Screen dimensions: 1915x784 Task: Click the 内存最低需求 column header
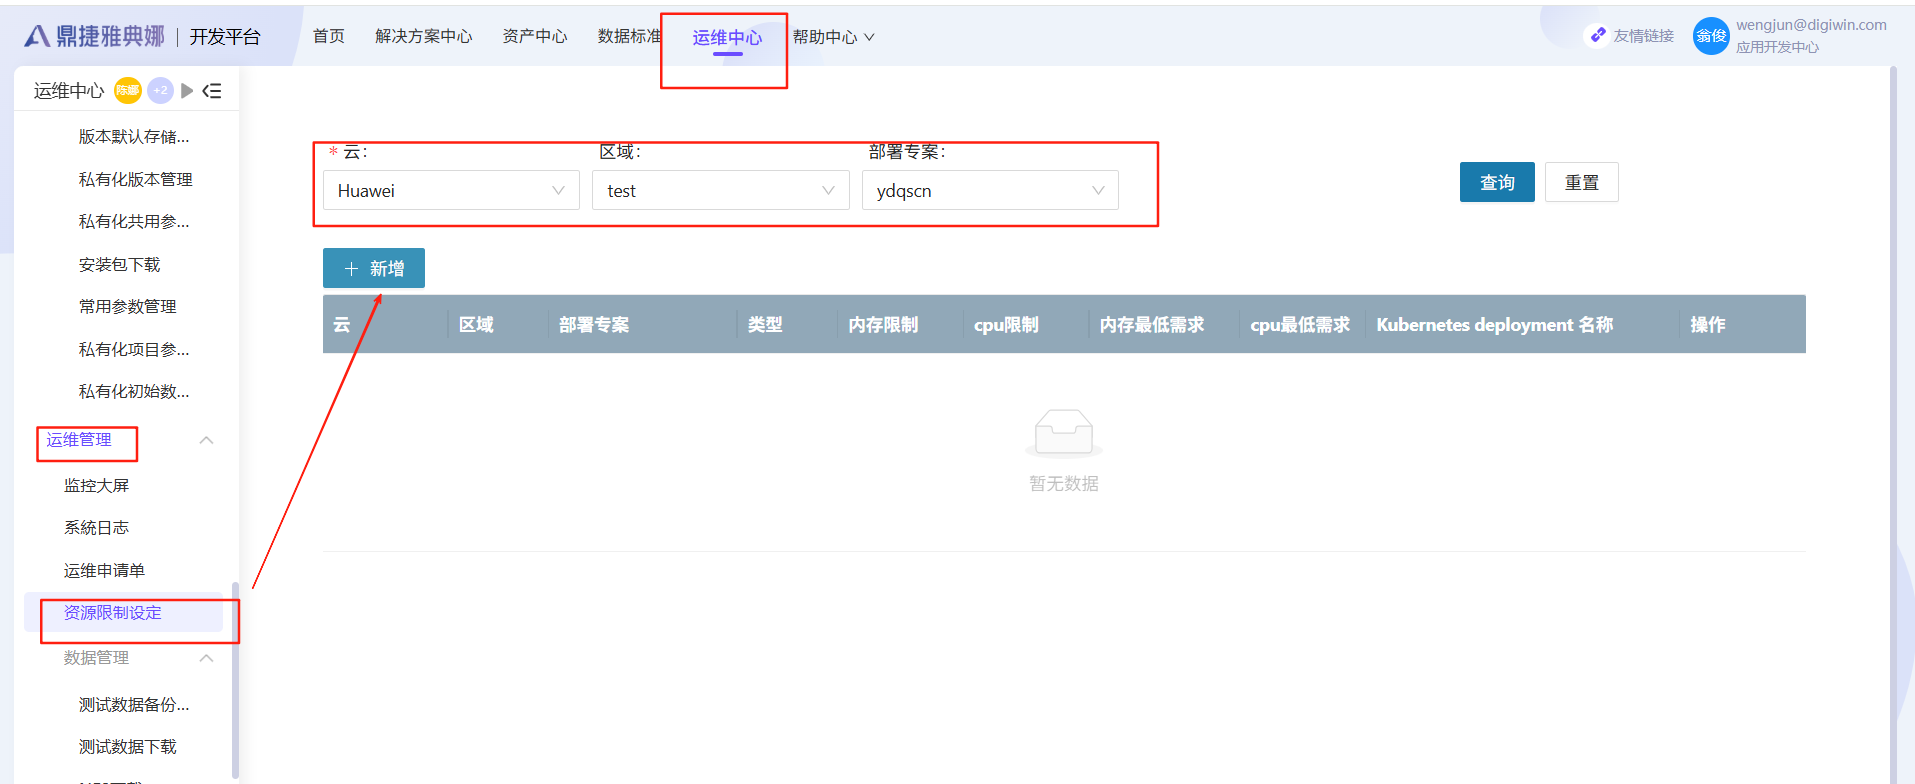(1152, 324)
